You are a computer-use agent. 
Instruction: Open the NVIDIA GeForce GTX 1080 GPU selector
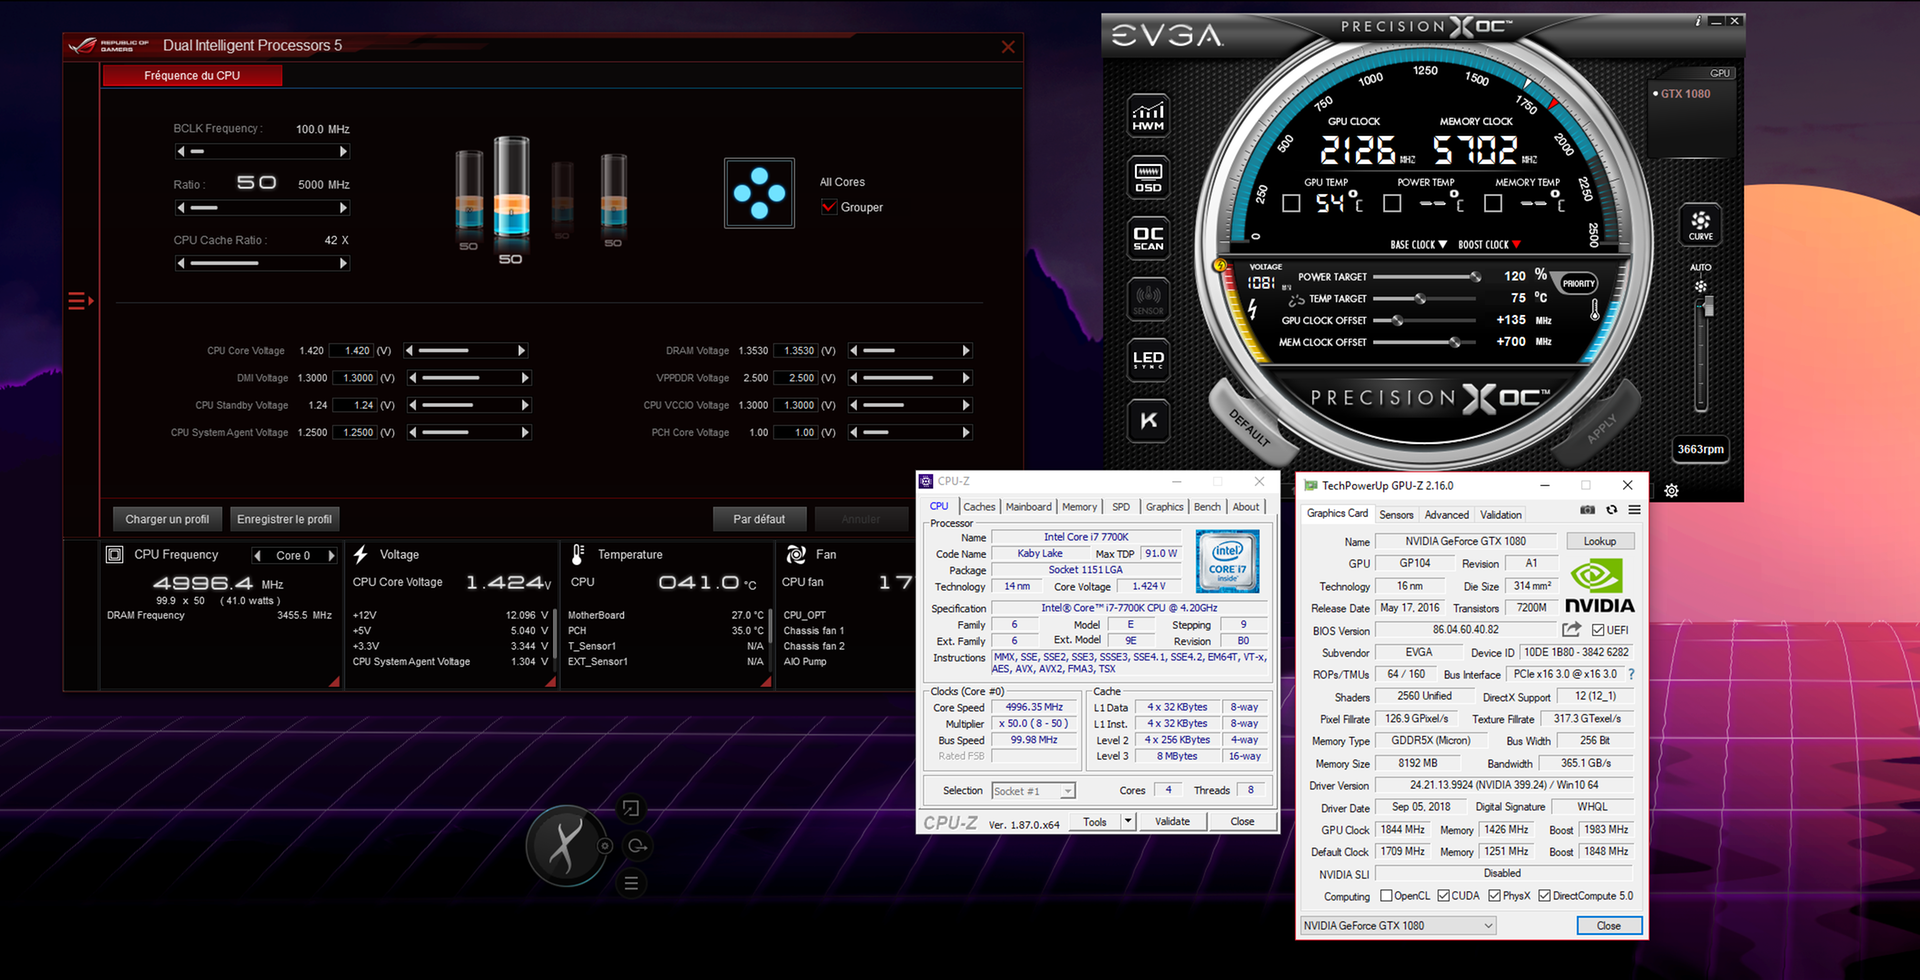[x=1398, y=926]
